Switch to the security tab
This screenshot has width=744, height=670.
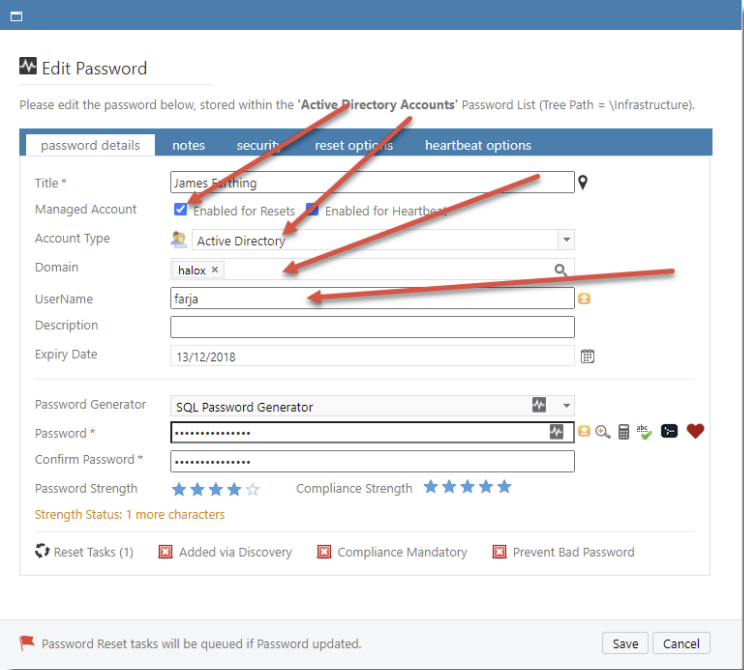(x=259, y=145)
